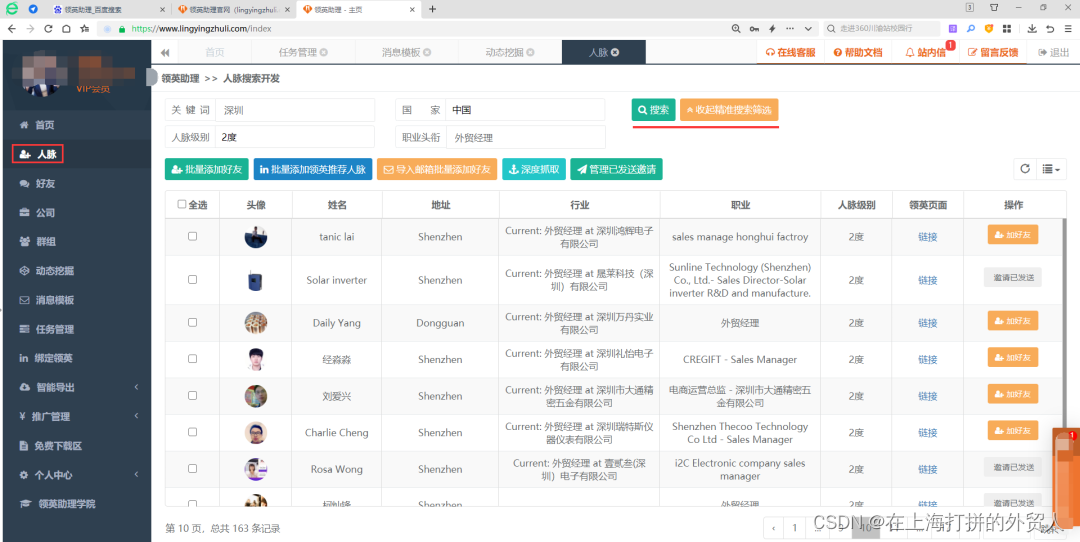
Task: Close the 人脉 page tab with its x icon
Action: 615,52
